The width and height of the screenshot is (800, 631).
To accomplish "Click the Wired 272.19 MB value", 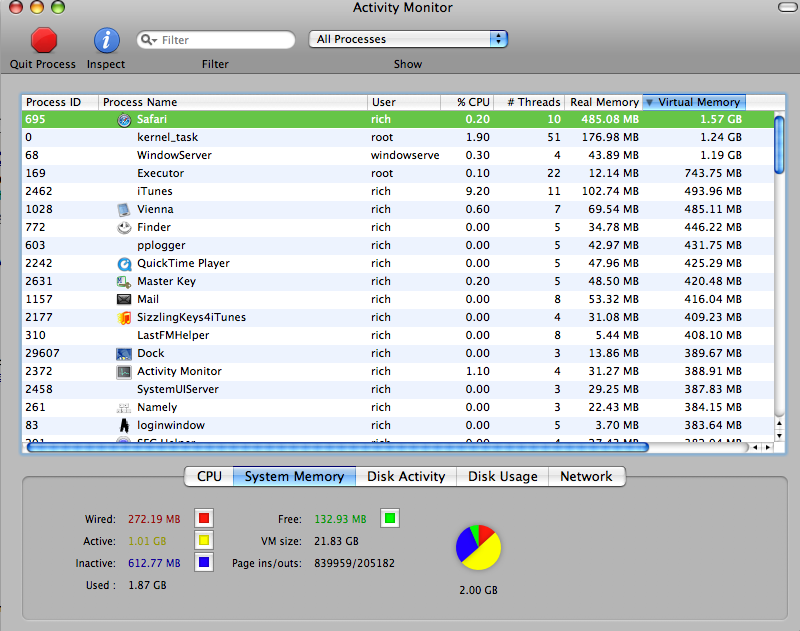I will [x=154, y=519].
